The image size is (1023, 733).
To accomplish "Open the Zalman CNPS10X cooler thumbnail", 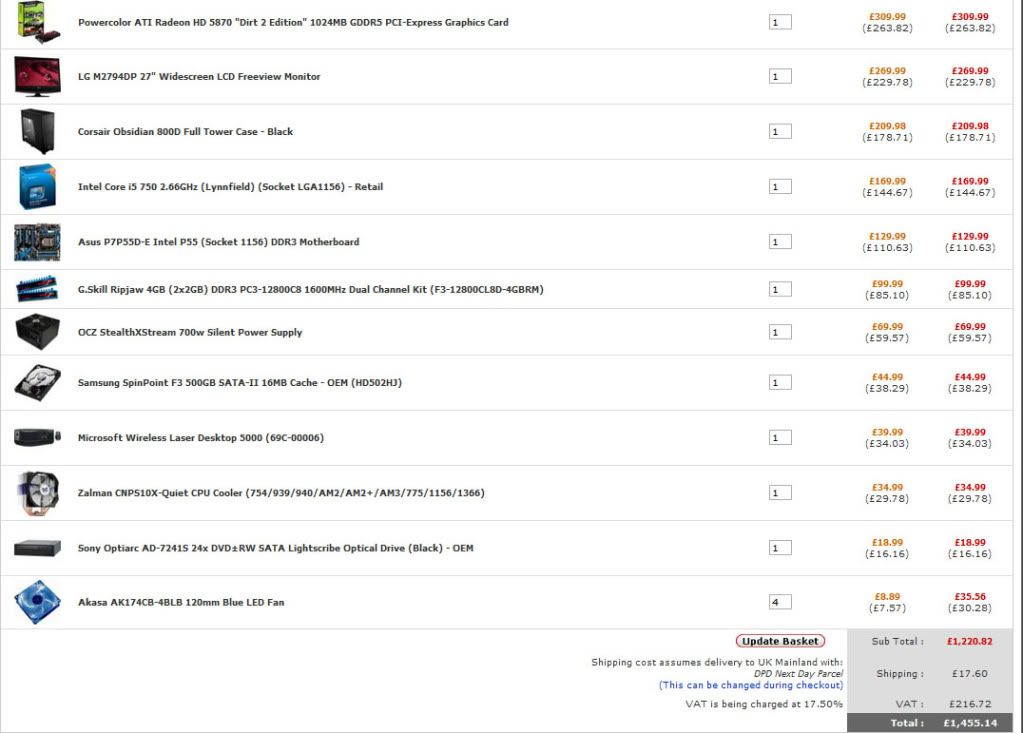I will click(x=38, y=493).
